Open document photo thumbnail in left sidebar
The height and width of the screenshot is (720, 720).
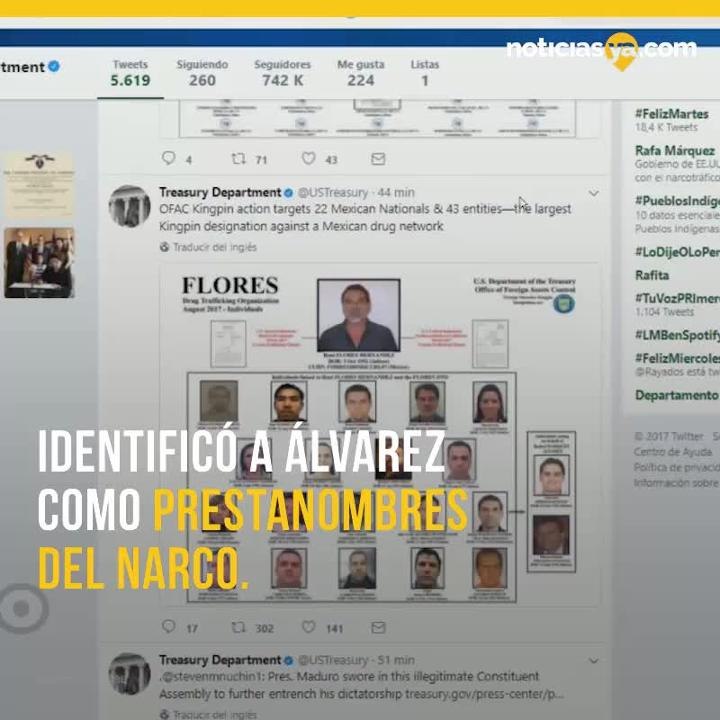39,185
